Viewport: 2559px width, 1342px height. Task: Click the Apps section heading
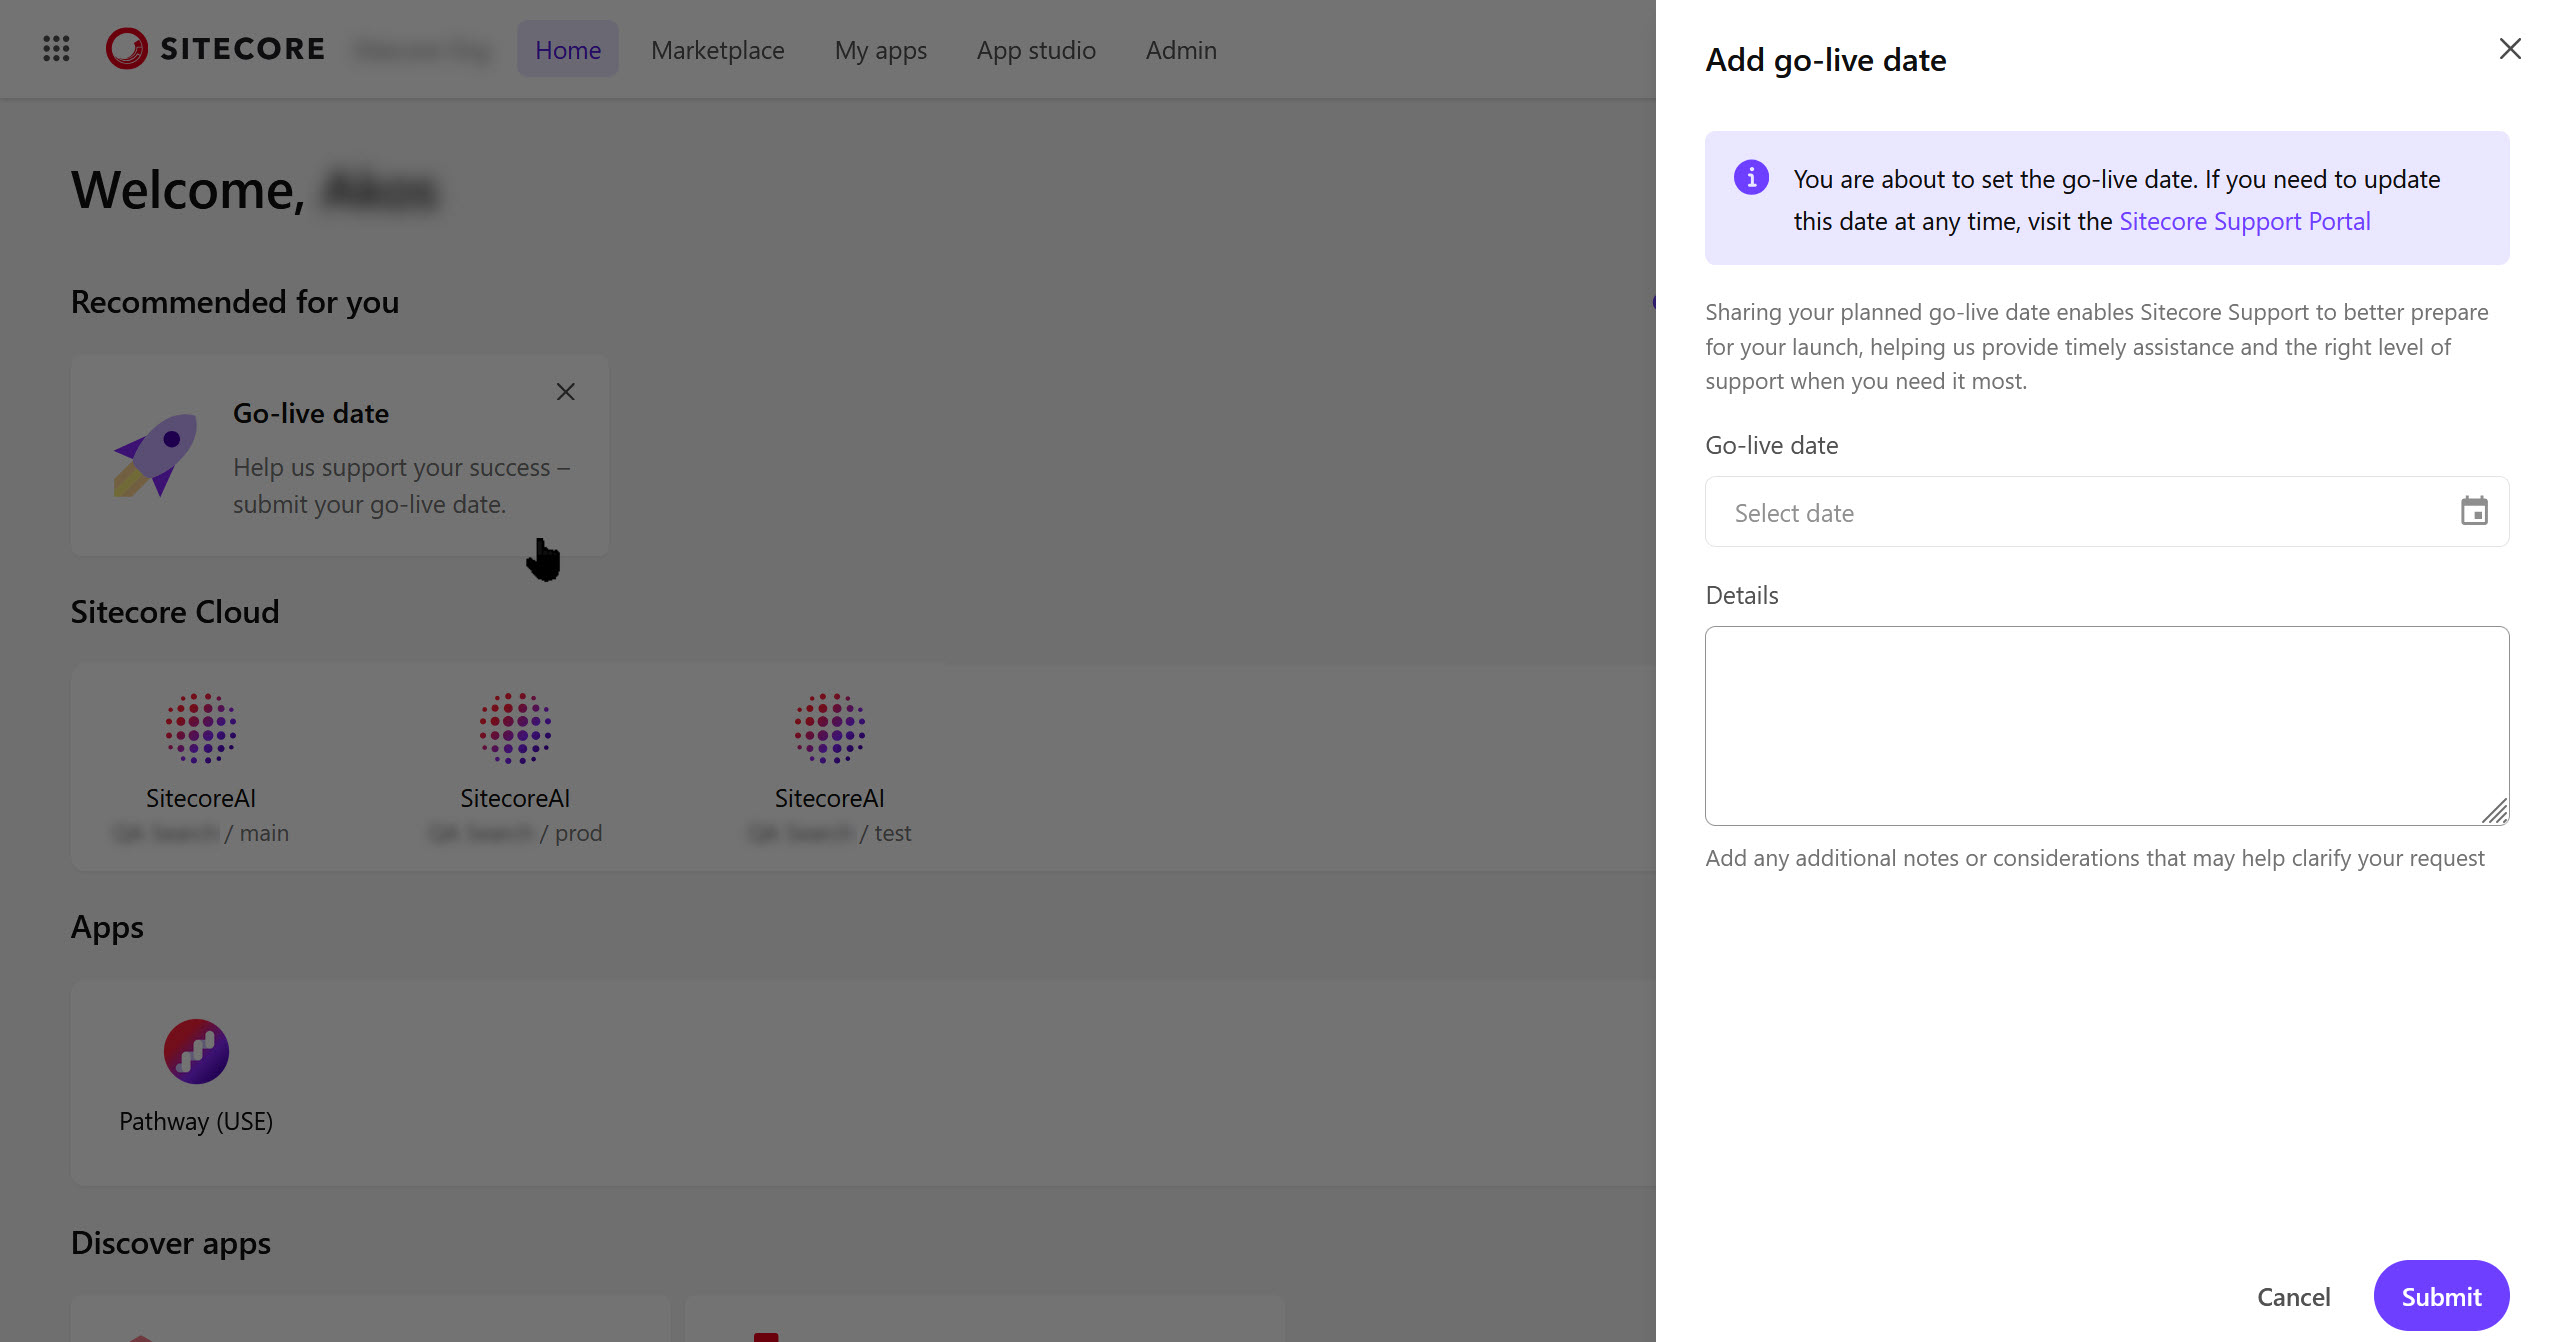coord(107,928)
